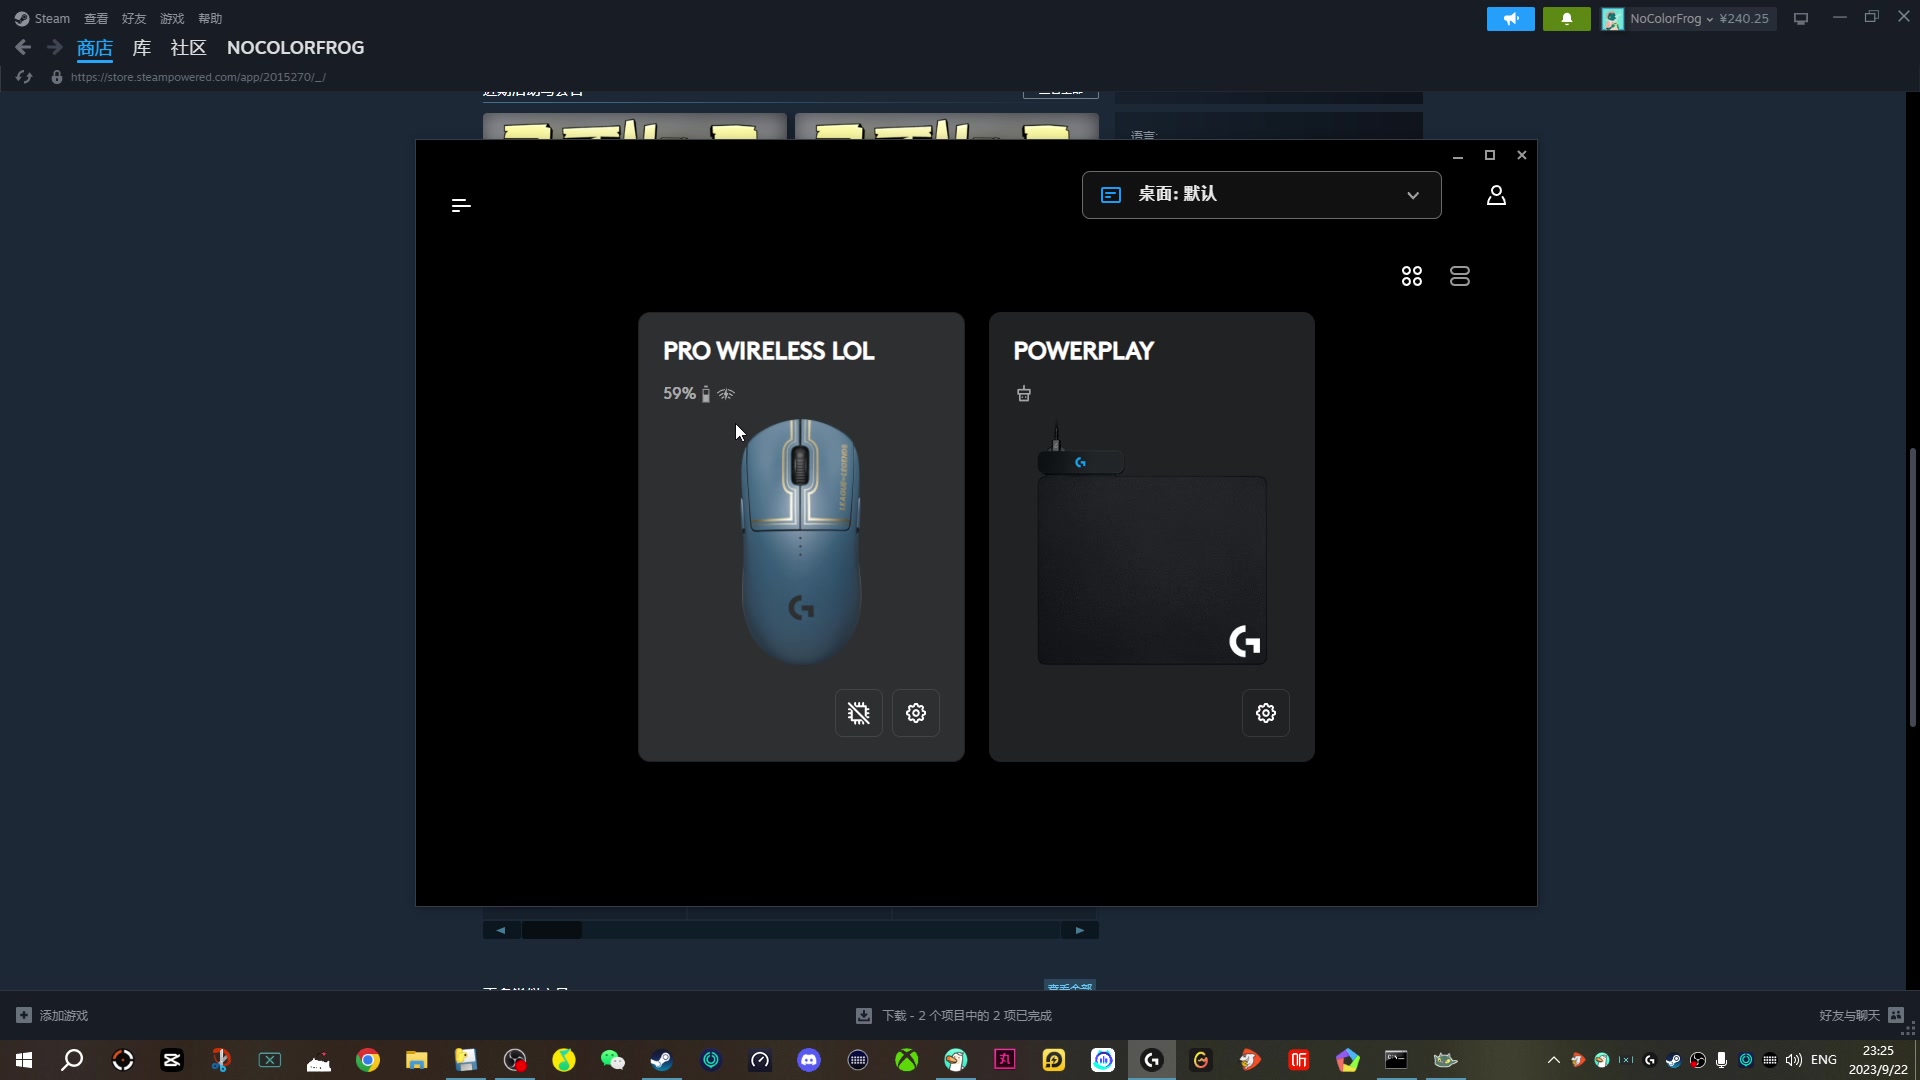Select the PRO WIRELESS LOL mouse image

[x=800, y=541]
